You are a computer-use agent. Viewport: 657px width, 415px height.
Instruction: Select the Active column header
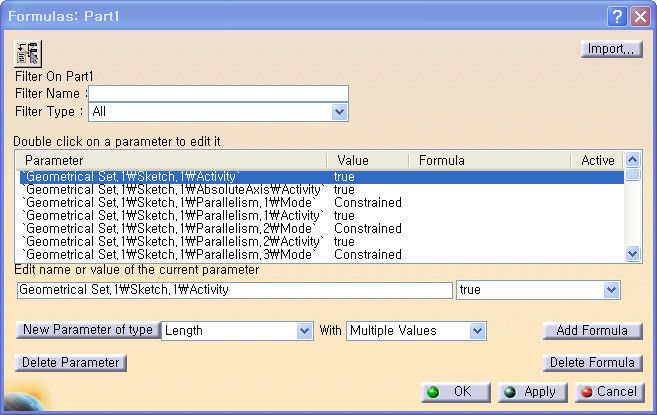pos(598,160)
